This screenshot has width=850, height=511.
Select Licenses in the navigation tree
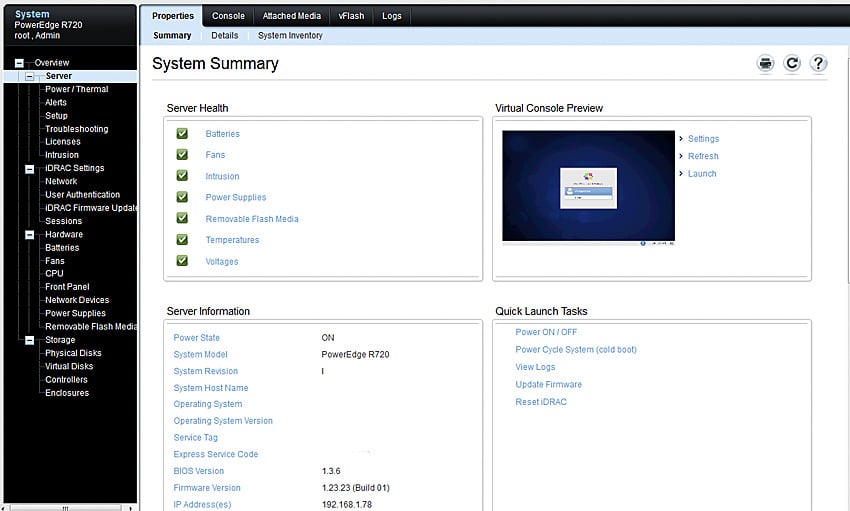63,141
